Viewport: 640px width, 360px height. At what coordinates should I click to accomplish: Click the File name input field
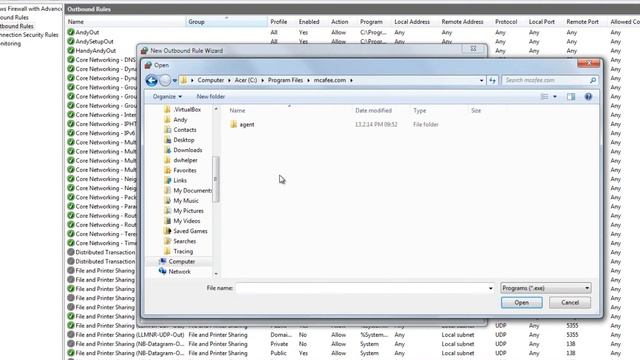(361, 288)
